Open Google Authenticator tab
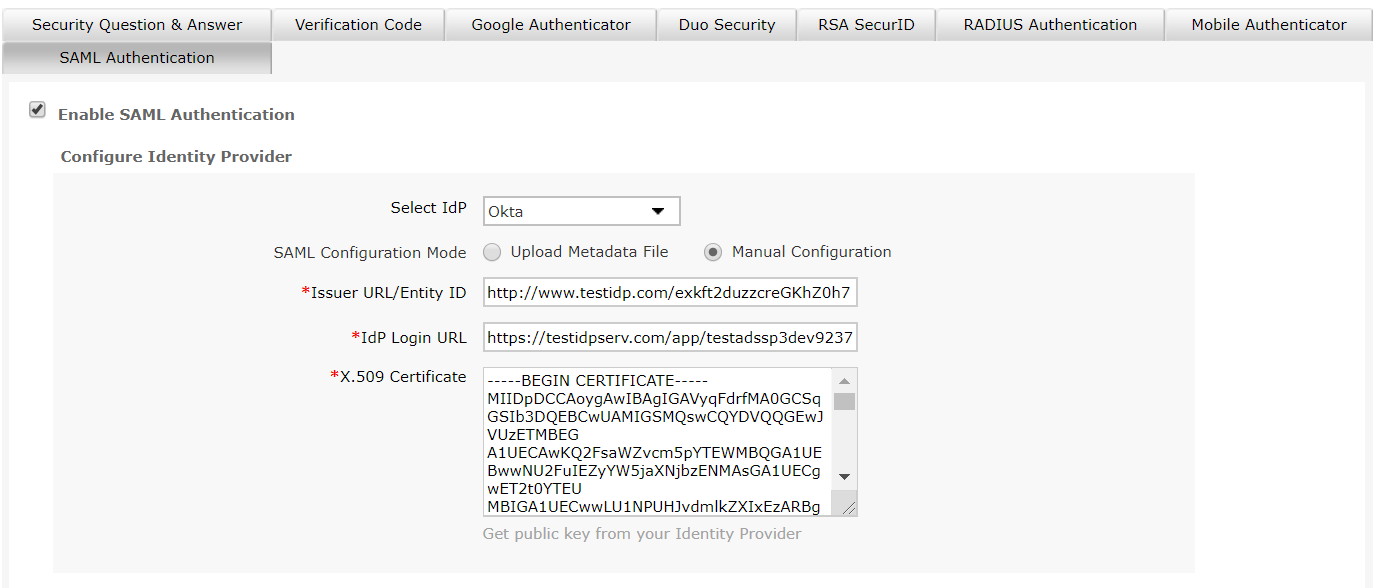The image size is (1382, 588). pyautogui.click(x=551, y=25)
